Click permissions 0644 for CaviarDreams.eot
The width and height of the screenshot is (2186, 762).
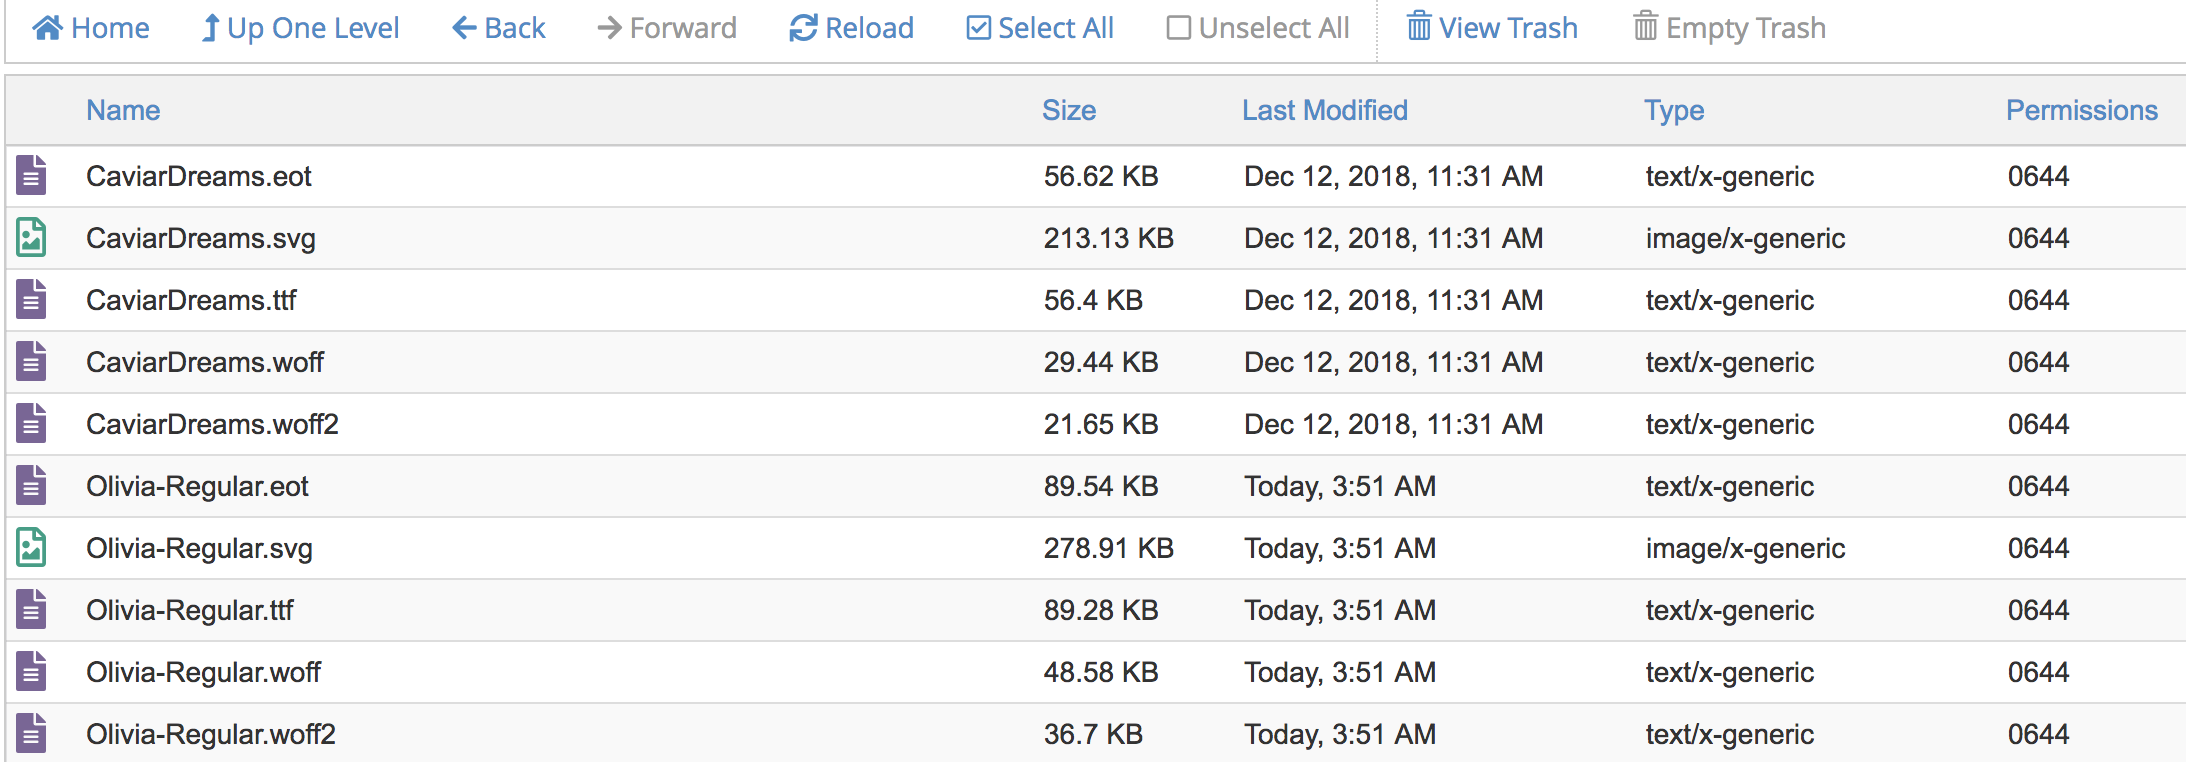(x=2038, y=176)
